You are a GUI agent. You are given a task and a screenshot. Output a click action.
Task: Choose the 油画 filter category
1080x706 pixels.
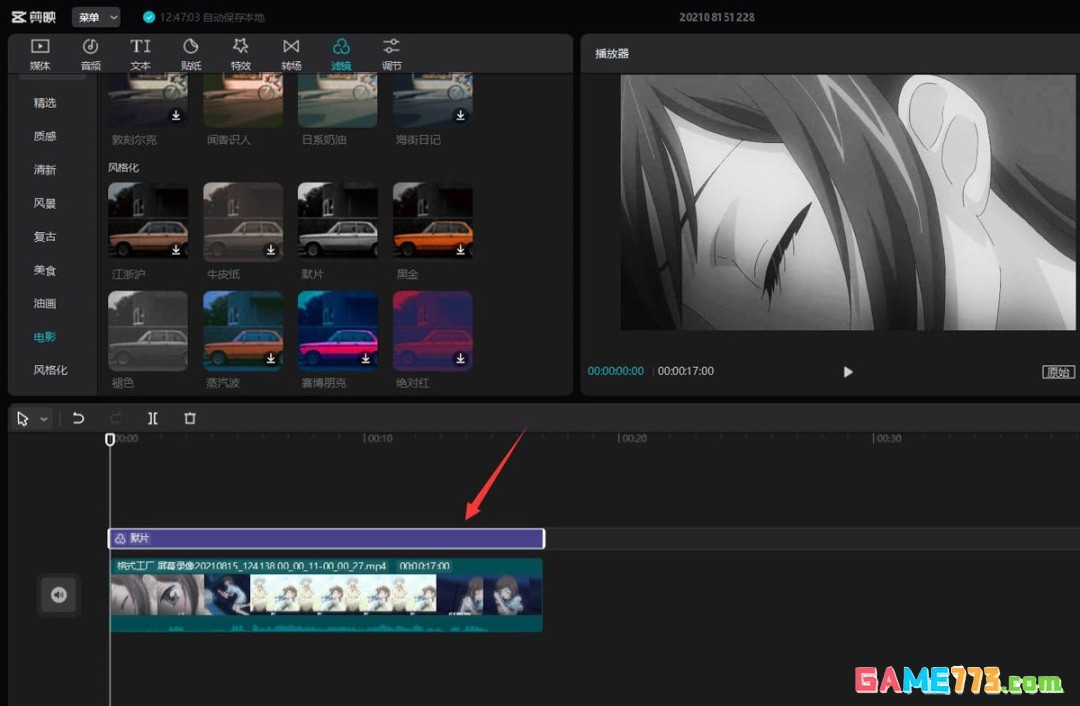tap(45, 303)
